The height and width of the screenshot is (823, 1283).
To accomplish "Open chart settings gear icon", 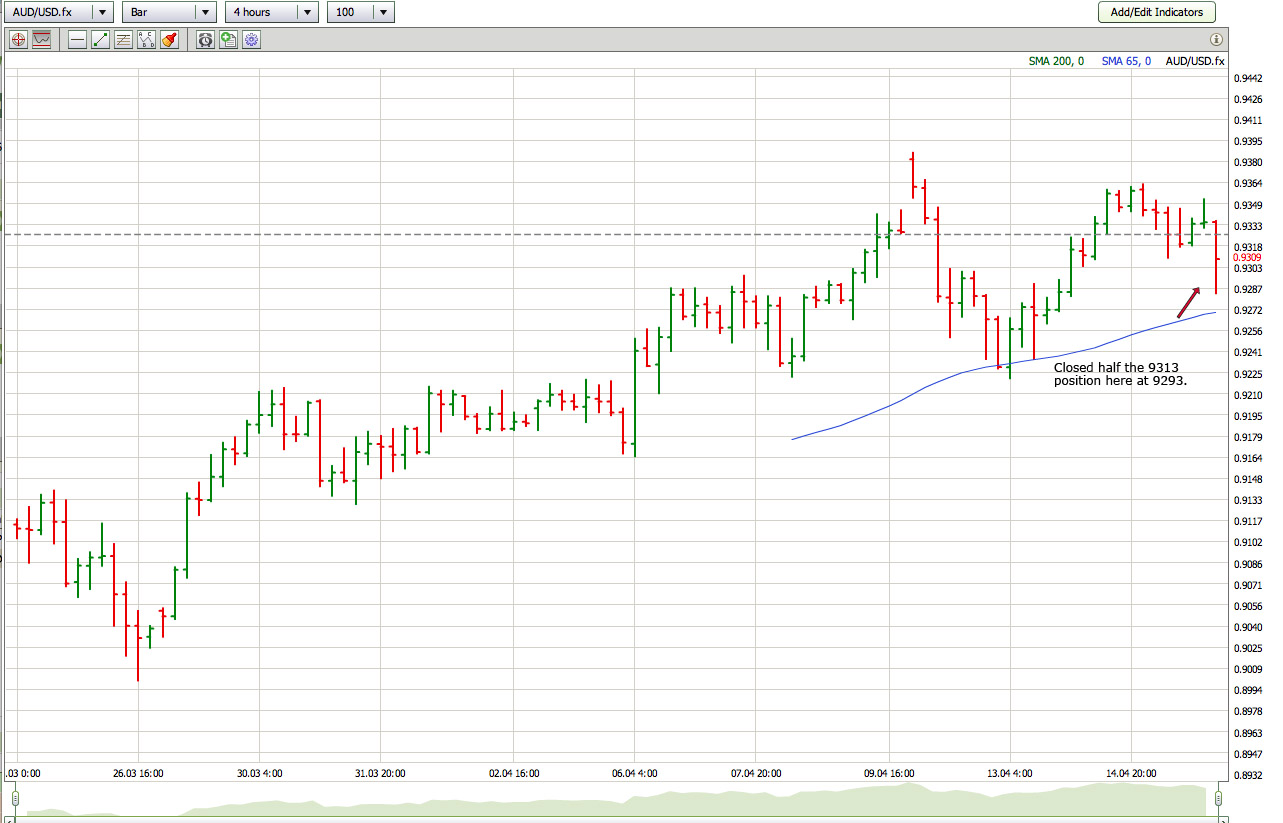I will (251, 40).
